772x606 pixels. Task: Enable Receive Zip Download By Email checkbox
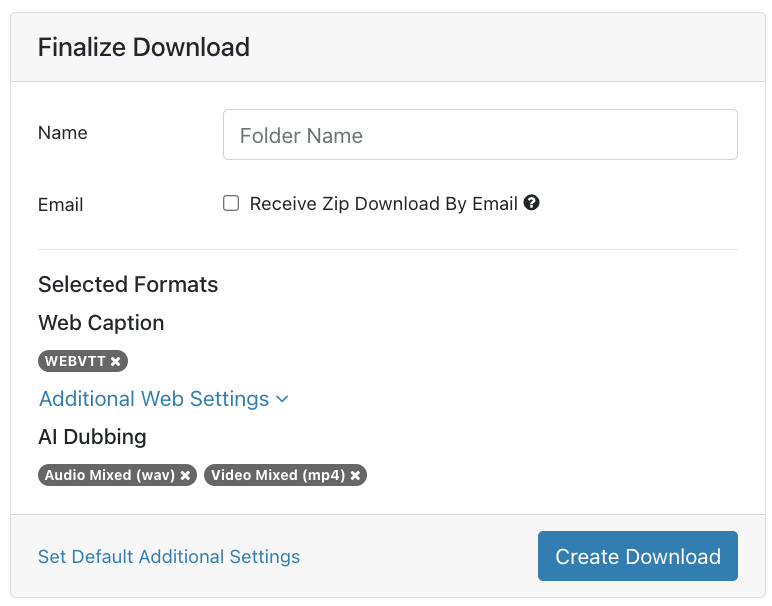[231, 203]
